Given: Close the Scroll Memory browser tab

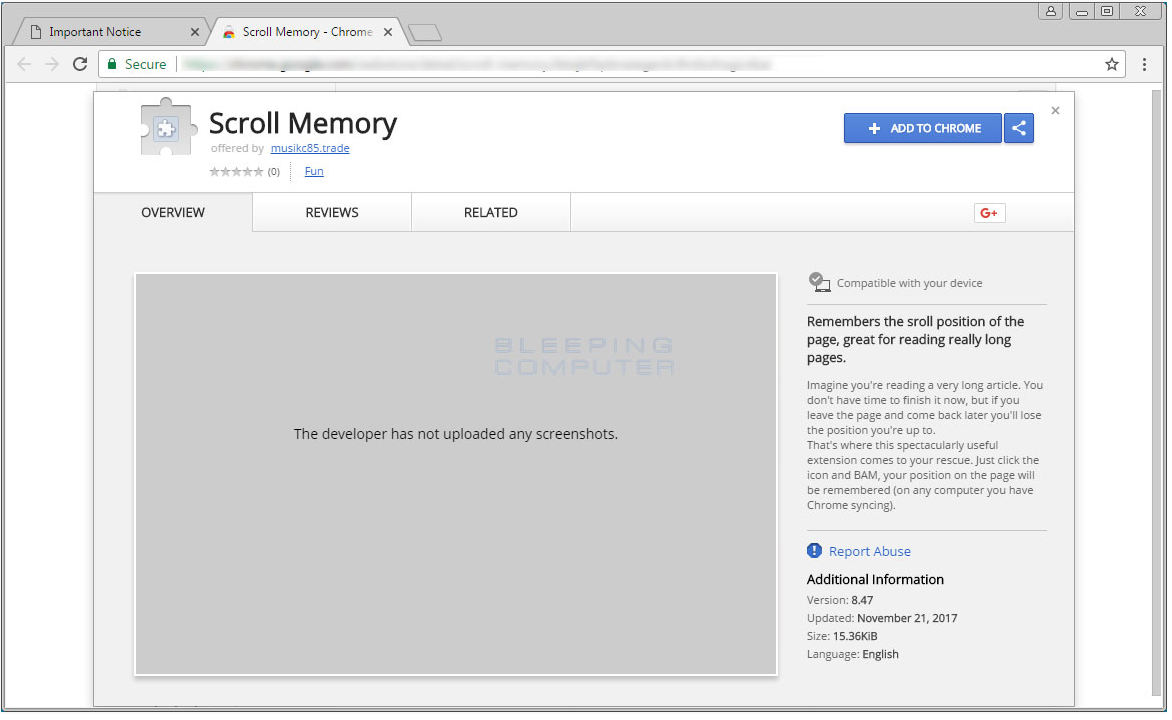Looking at the screenshot, I should click(388, 32).
